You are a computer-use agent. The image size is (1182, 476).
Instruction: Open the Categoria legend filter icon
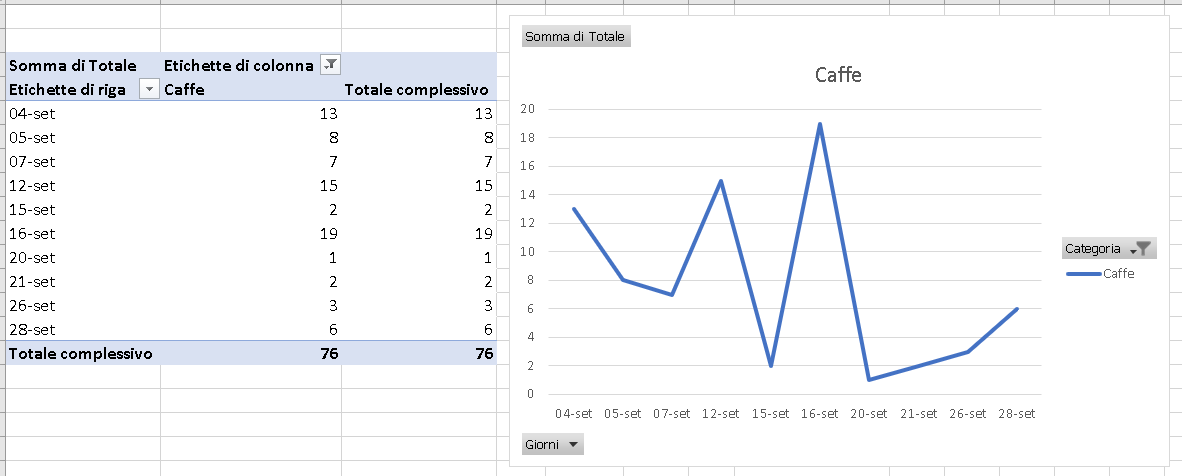(x=1143, y=248)
